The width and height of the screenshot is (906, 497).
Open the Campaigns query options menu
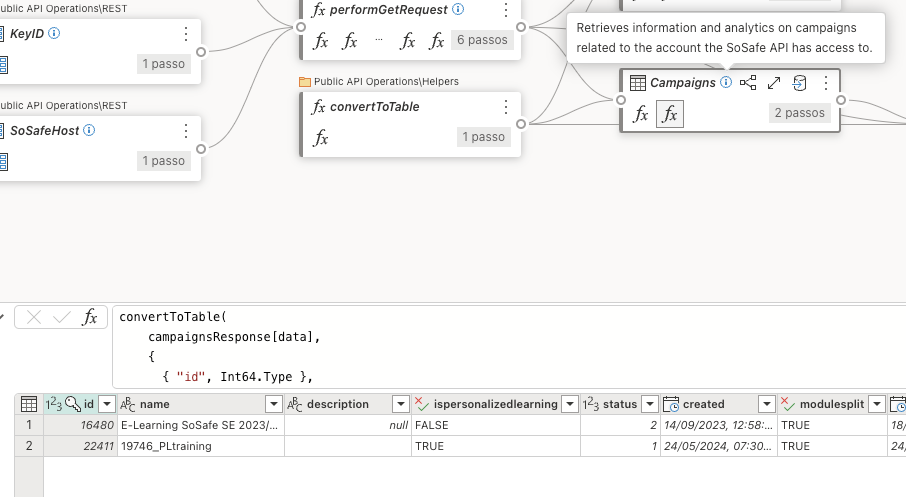point(826,83)
